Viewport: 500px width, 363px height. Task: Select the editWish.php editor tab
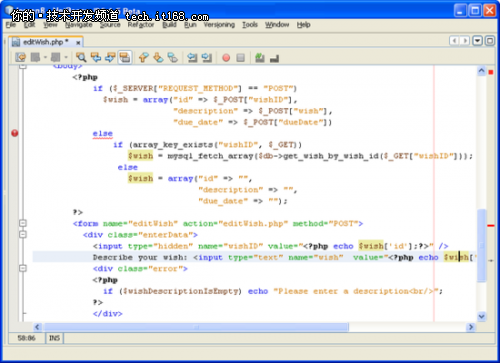point(46,42)
